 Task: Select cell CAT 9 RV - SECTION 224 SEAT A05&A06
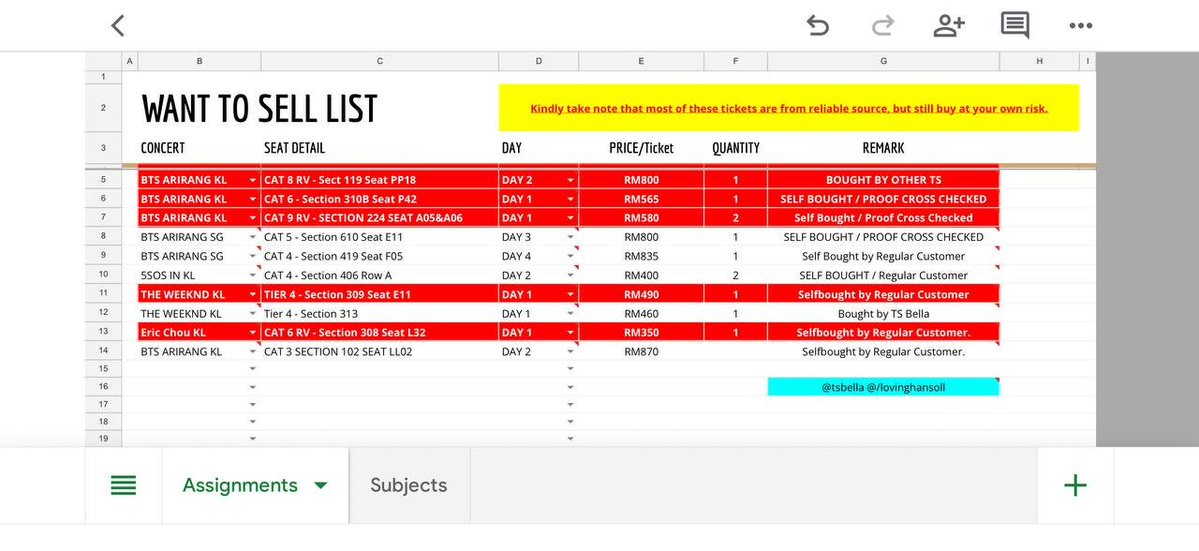[380, 218]
